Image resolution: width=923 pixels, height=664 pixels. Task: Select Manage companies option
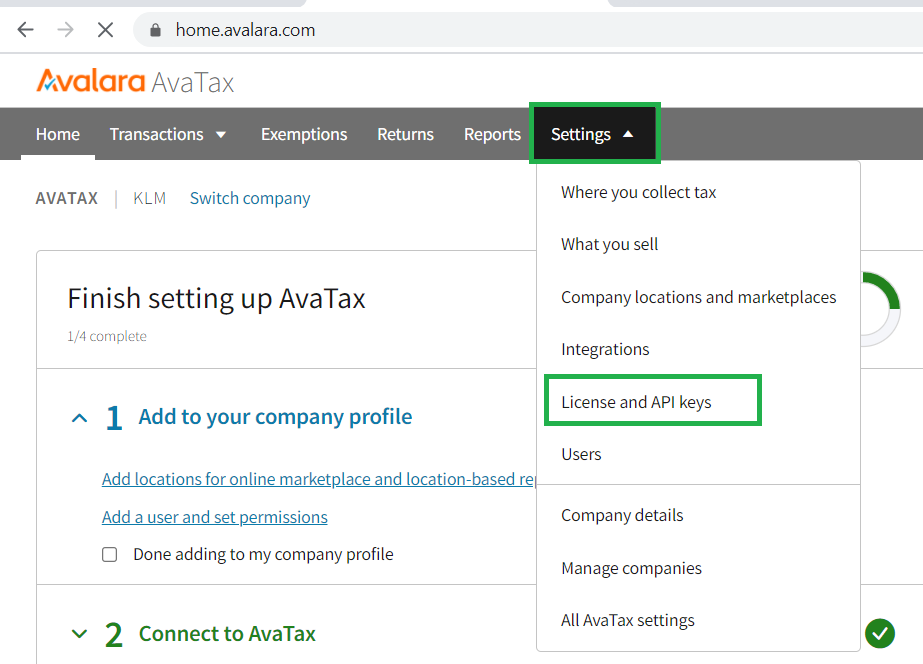tap(631, 569)
